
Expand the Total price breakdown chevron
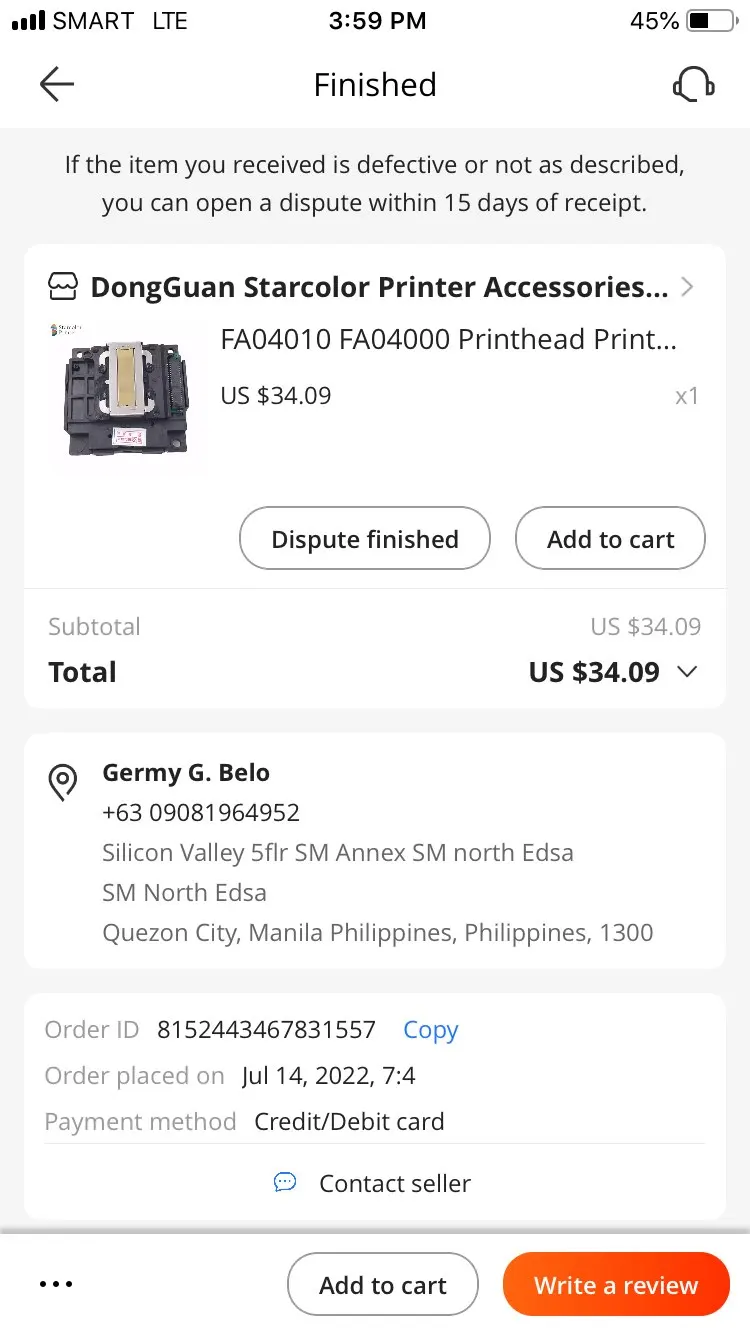[687, 672]
